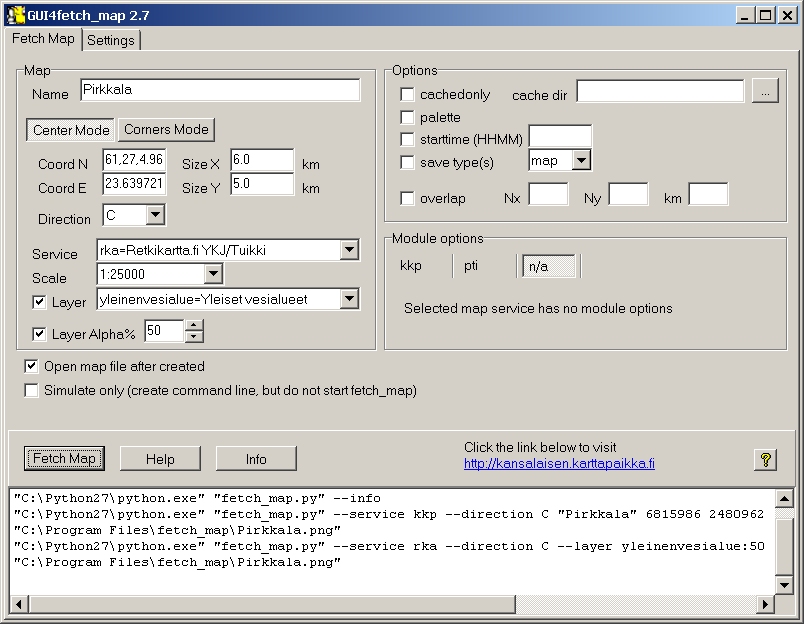Enable the overlap option
Screen dimensions: 804x624
(405, 198)
